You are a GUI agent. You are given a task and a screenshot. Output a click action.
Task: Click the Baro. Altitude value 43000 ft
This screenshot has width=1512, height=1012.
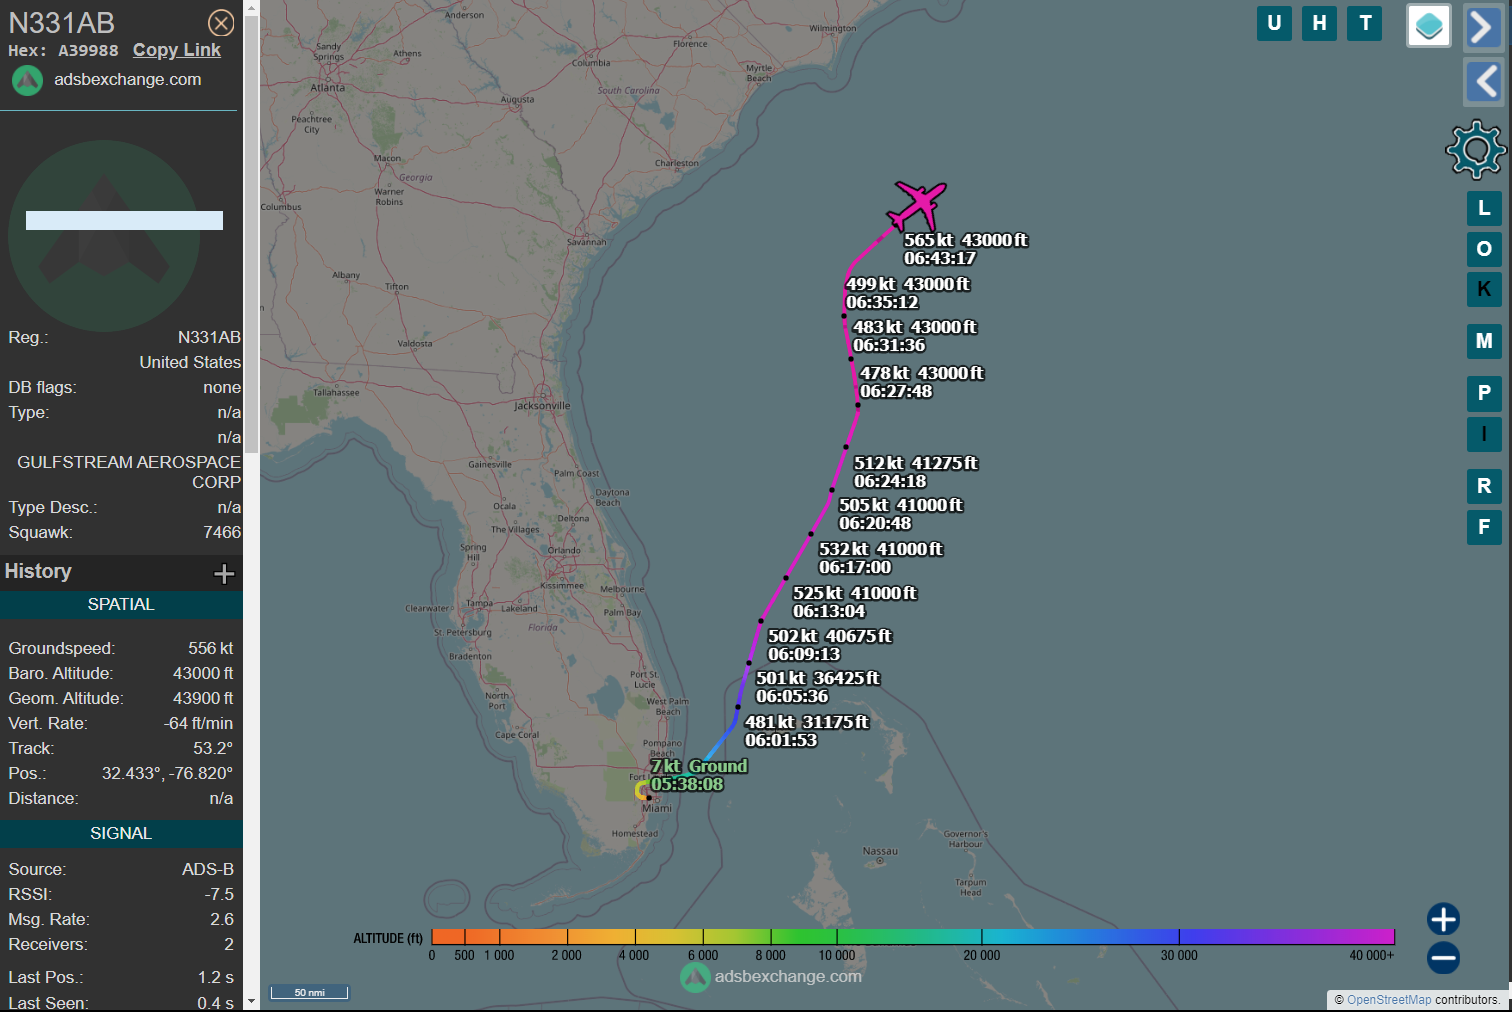pos(203,673)
